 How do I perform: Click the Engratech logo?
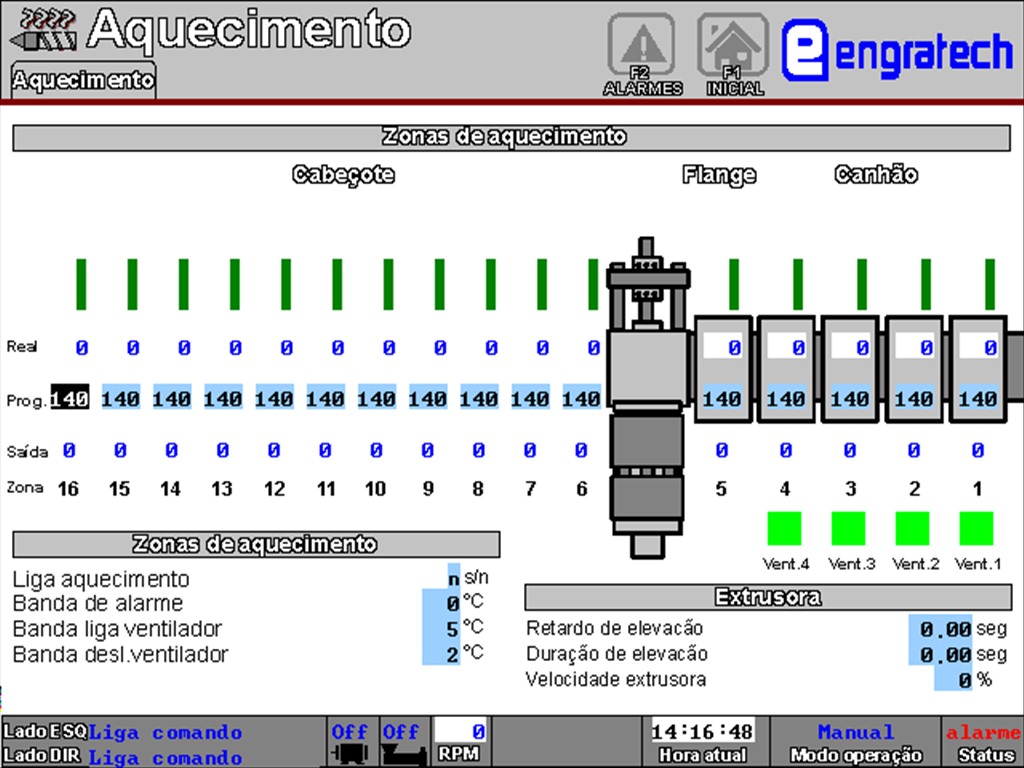coord(897,50)
